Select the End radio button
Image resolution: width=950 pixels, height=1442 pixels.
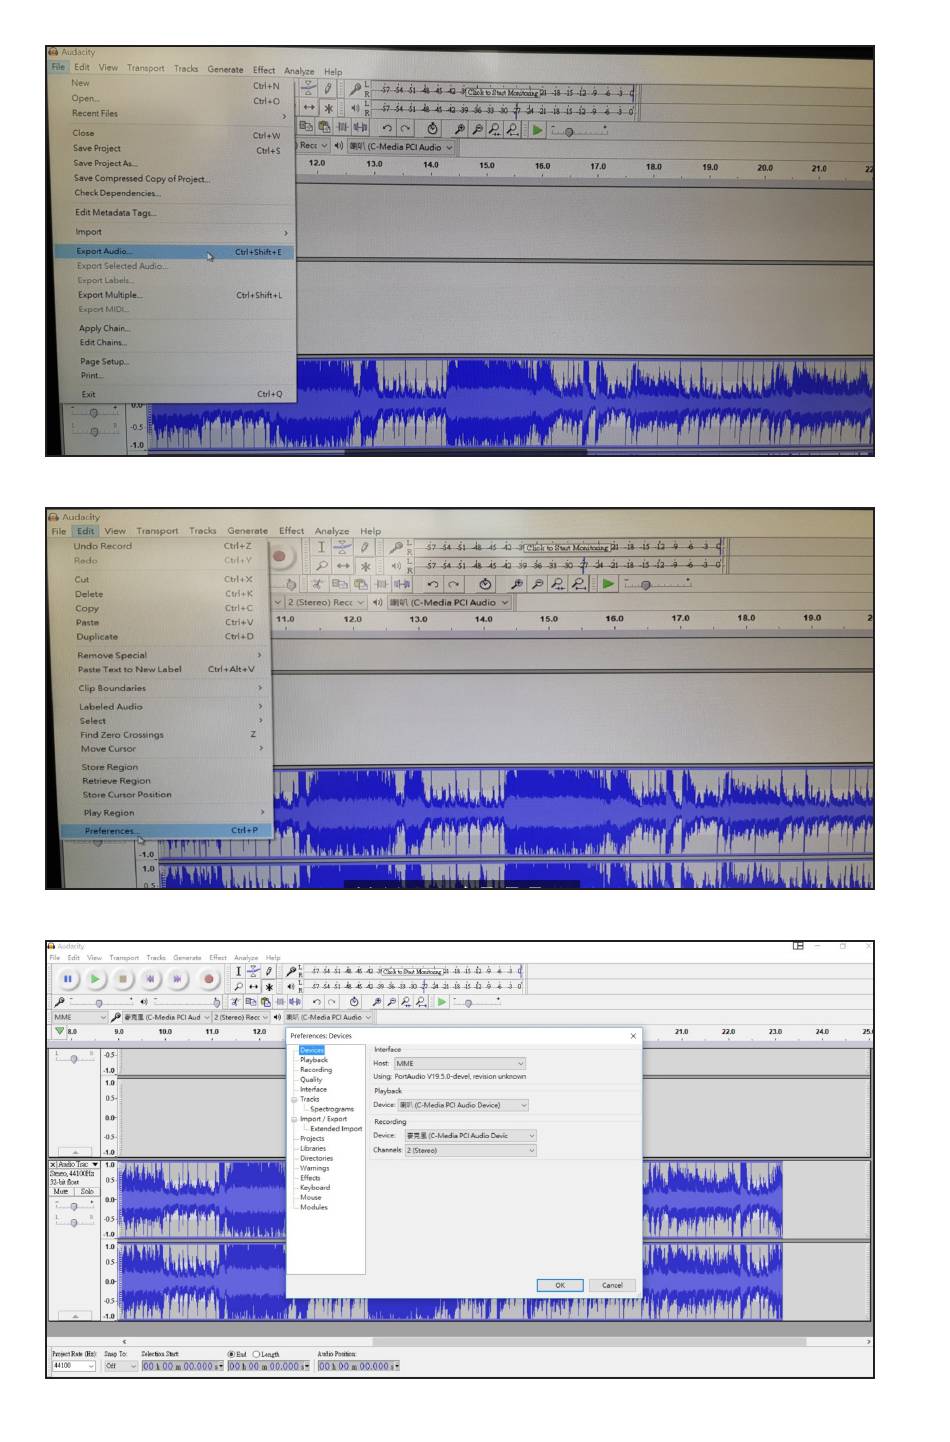[231, 1354]
